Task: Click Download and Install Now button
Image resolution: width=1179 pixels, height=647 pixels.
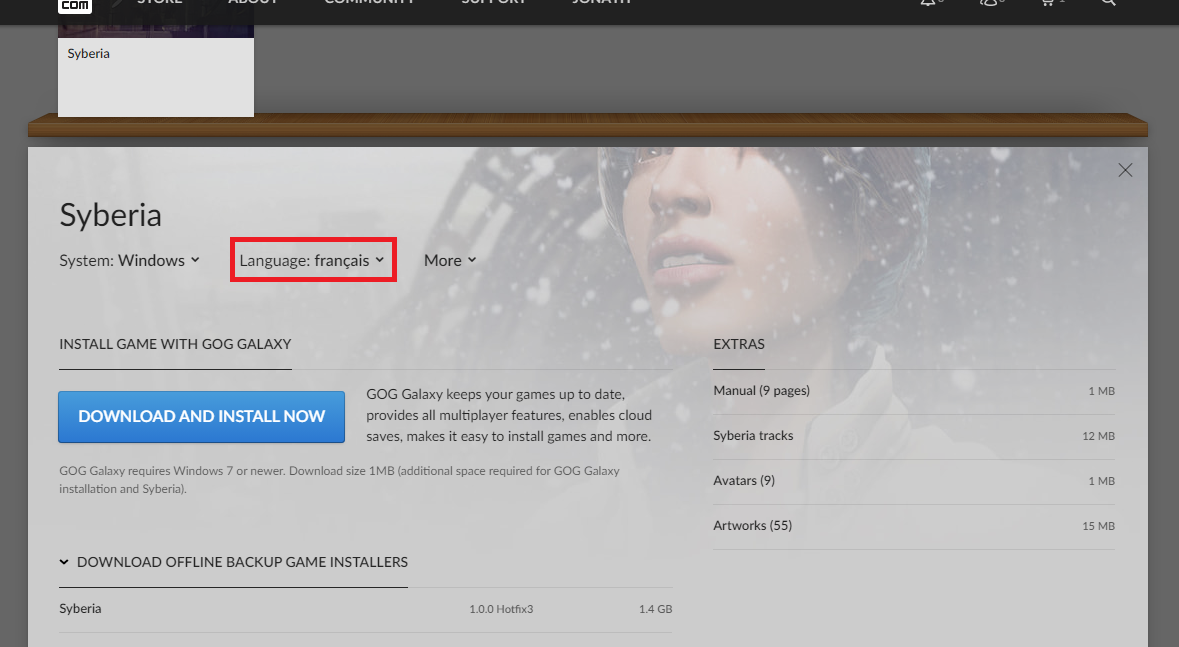Action: point(202,416)
